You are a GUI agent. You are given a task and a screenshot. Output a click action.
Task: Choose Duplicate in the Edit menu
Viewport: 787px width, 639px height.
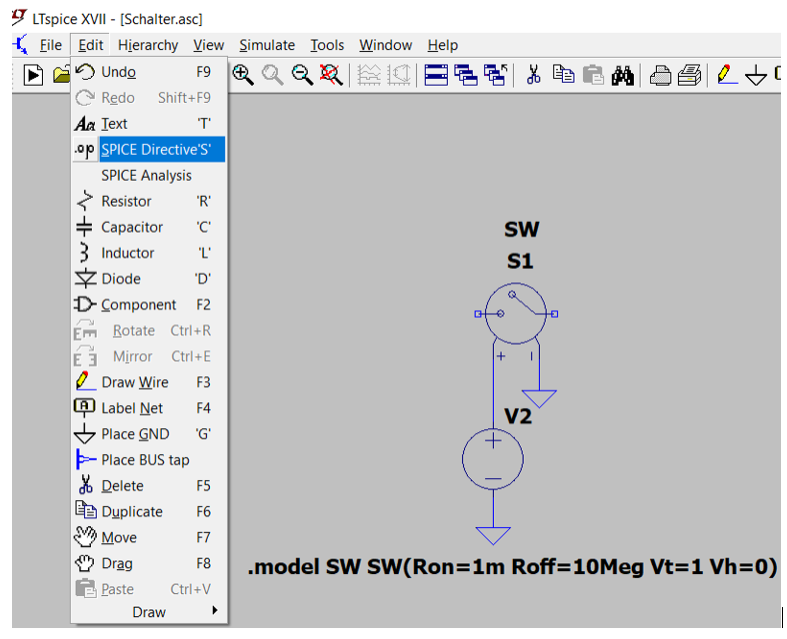tap(149, 512)
